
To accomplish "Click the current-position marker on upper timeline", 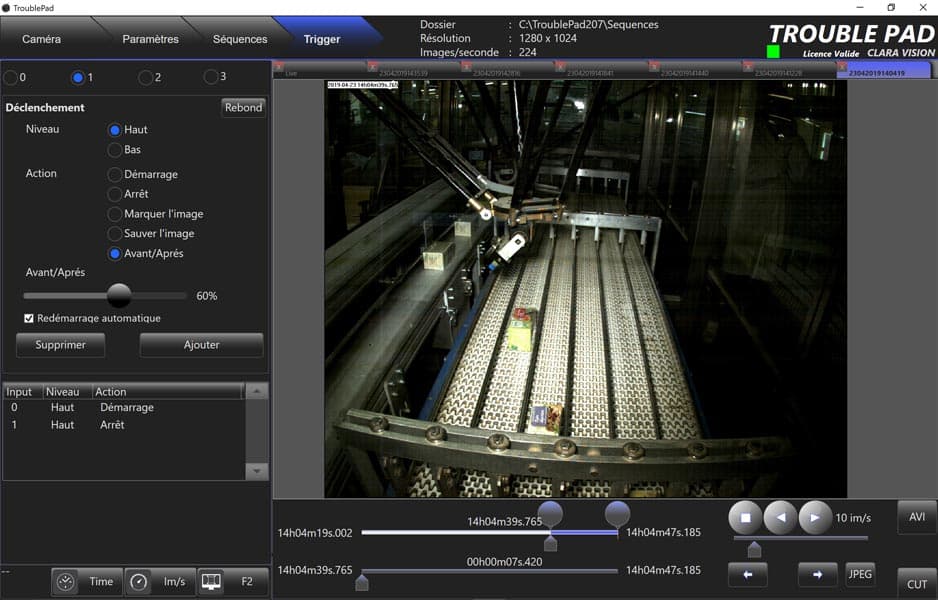I will (550, 543).
